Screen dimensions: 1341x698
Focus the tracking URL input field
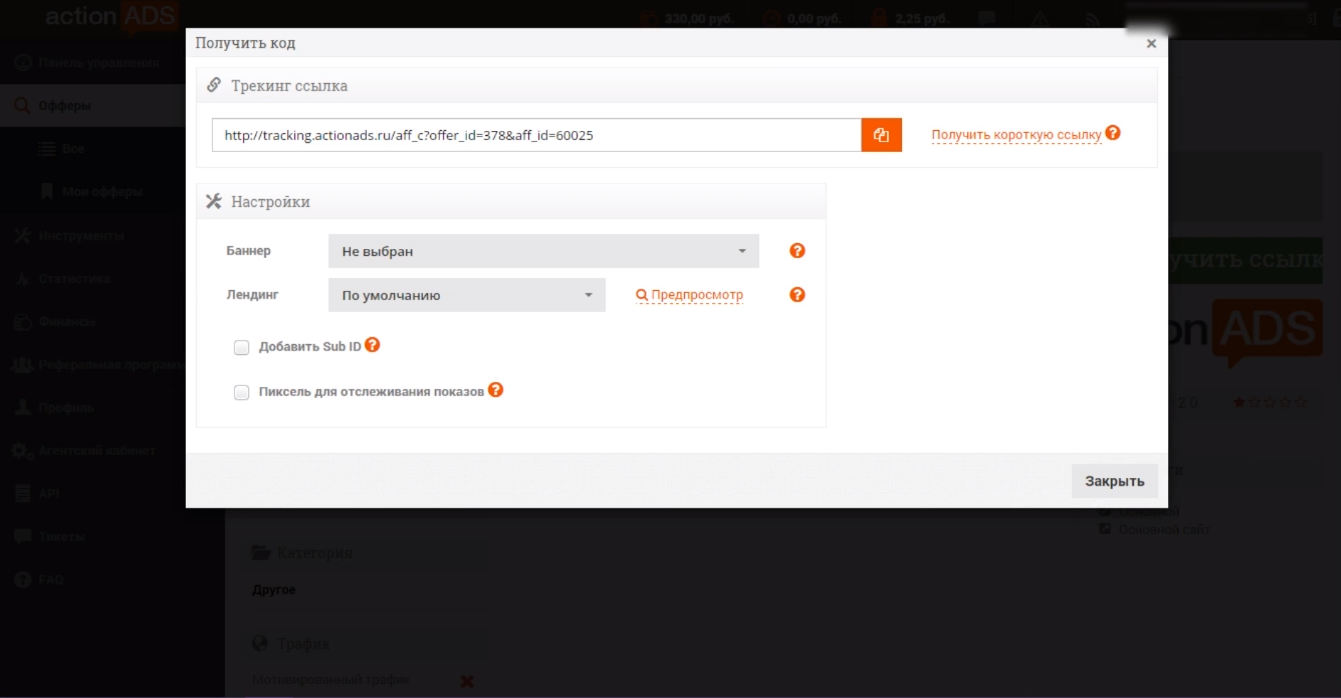[536, 135]
